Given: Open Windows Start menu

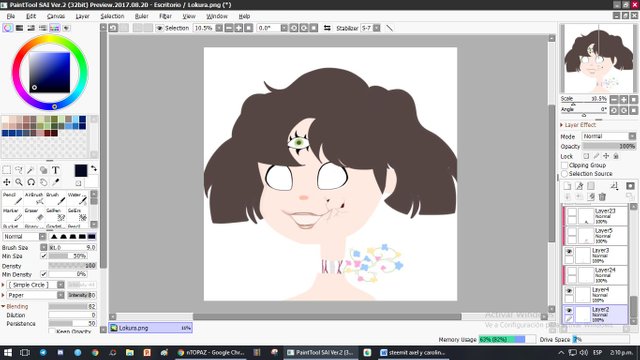Looking at the screenshot, I should 8,352.
